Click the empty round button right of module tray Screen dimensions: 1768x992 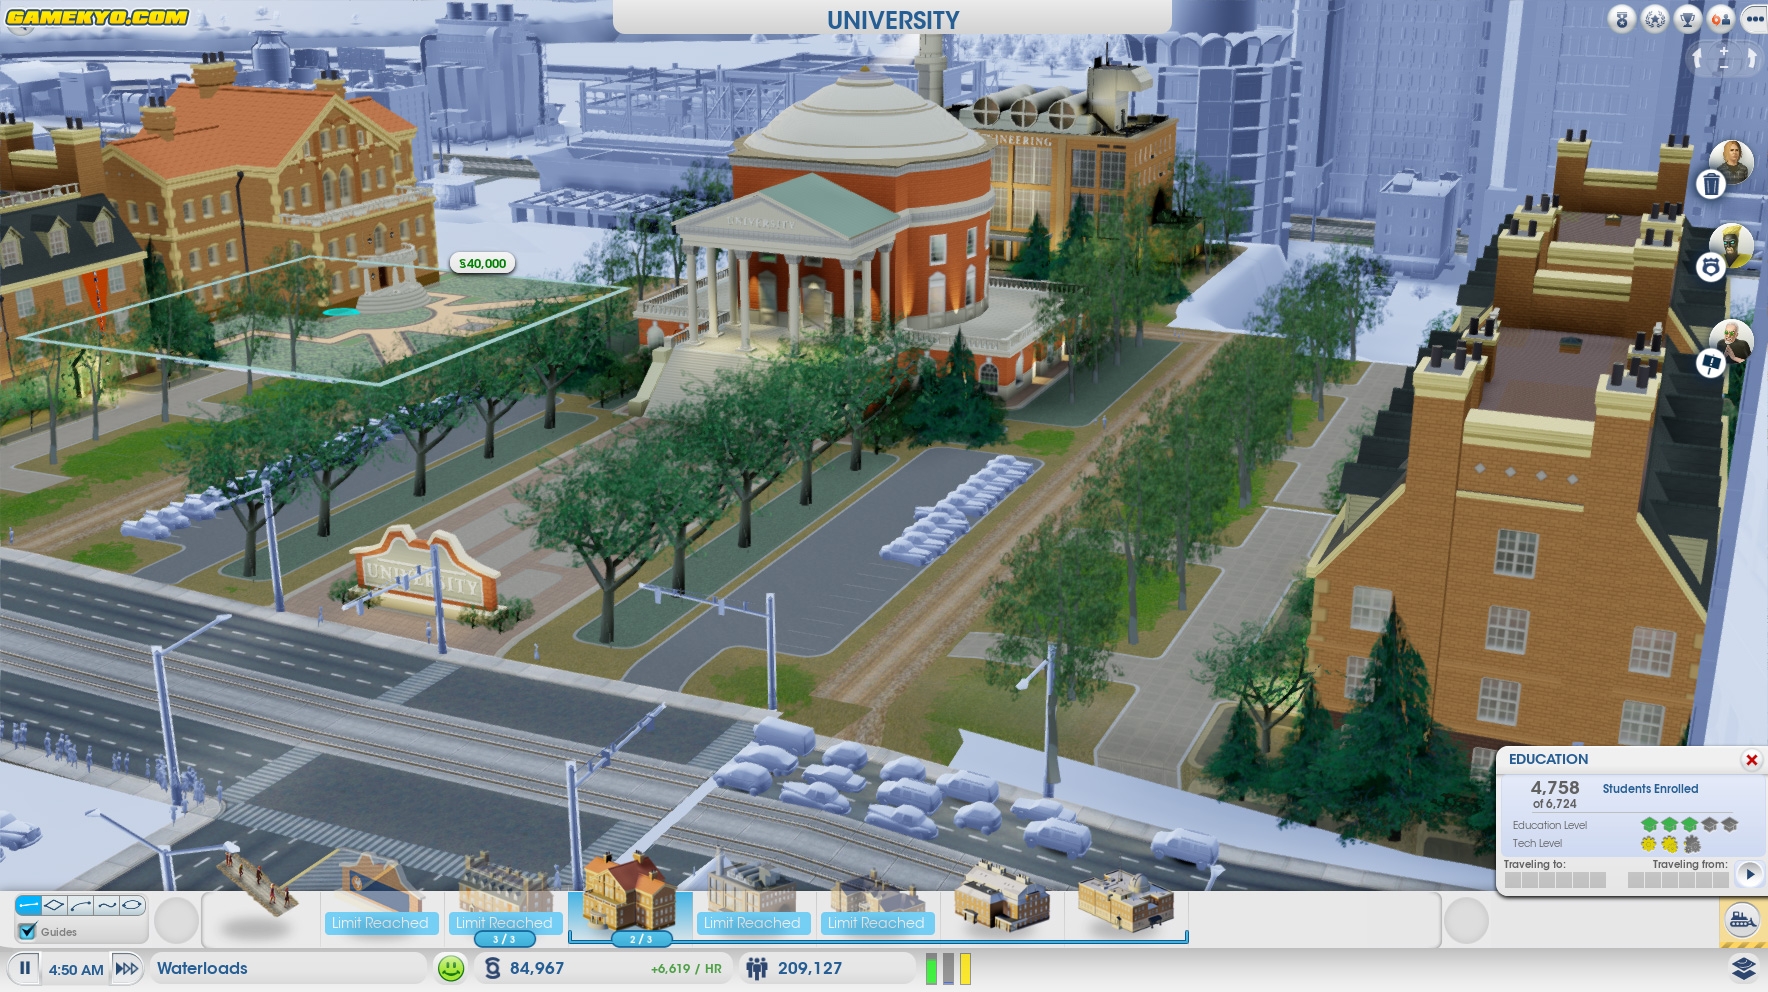coord(1466,920)
